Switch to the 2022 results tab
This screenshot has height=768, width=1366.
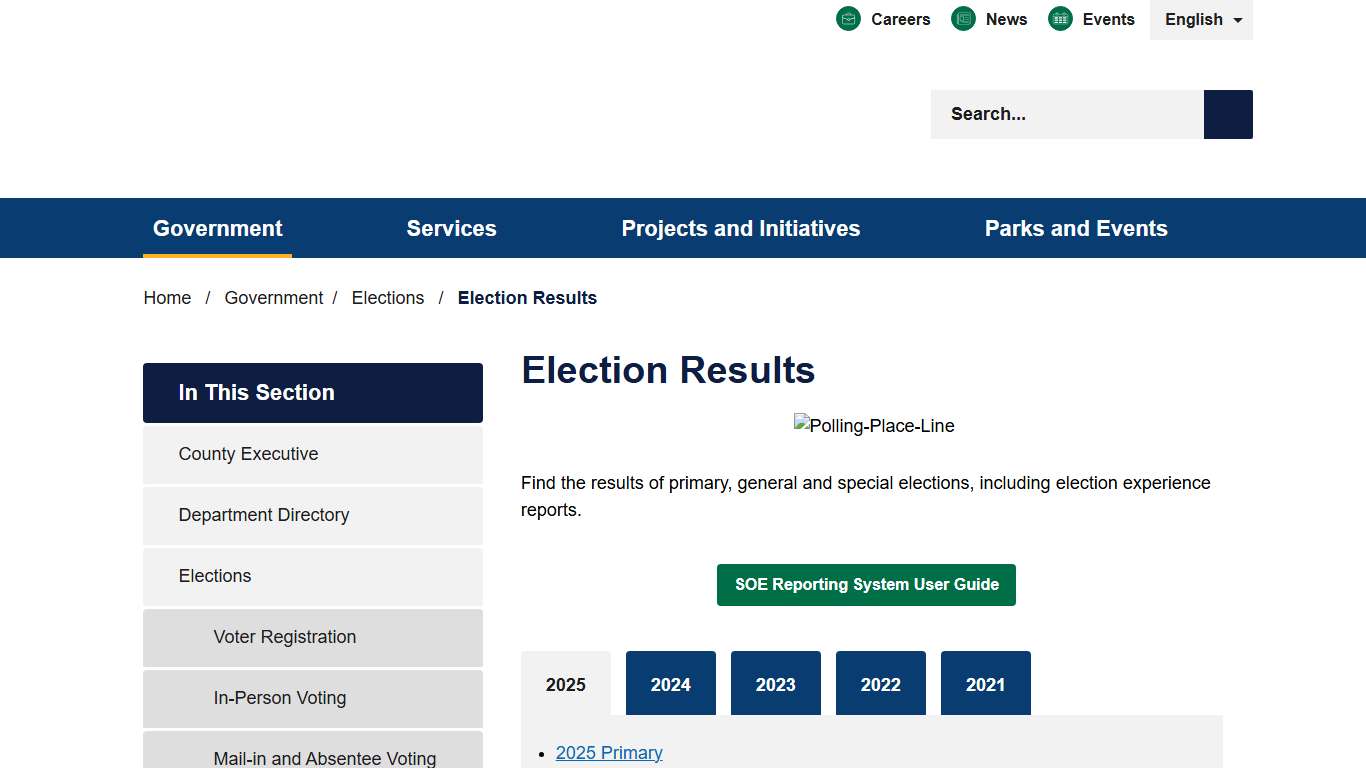(x=880, y=684)
